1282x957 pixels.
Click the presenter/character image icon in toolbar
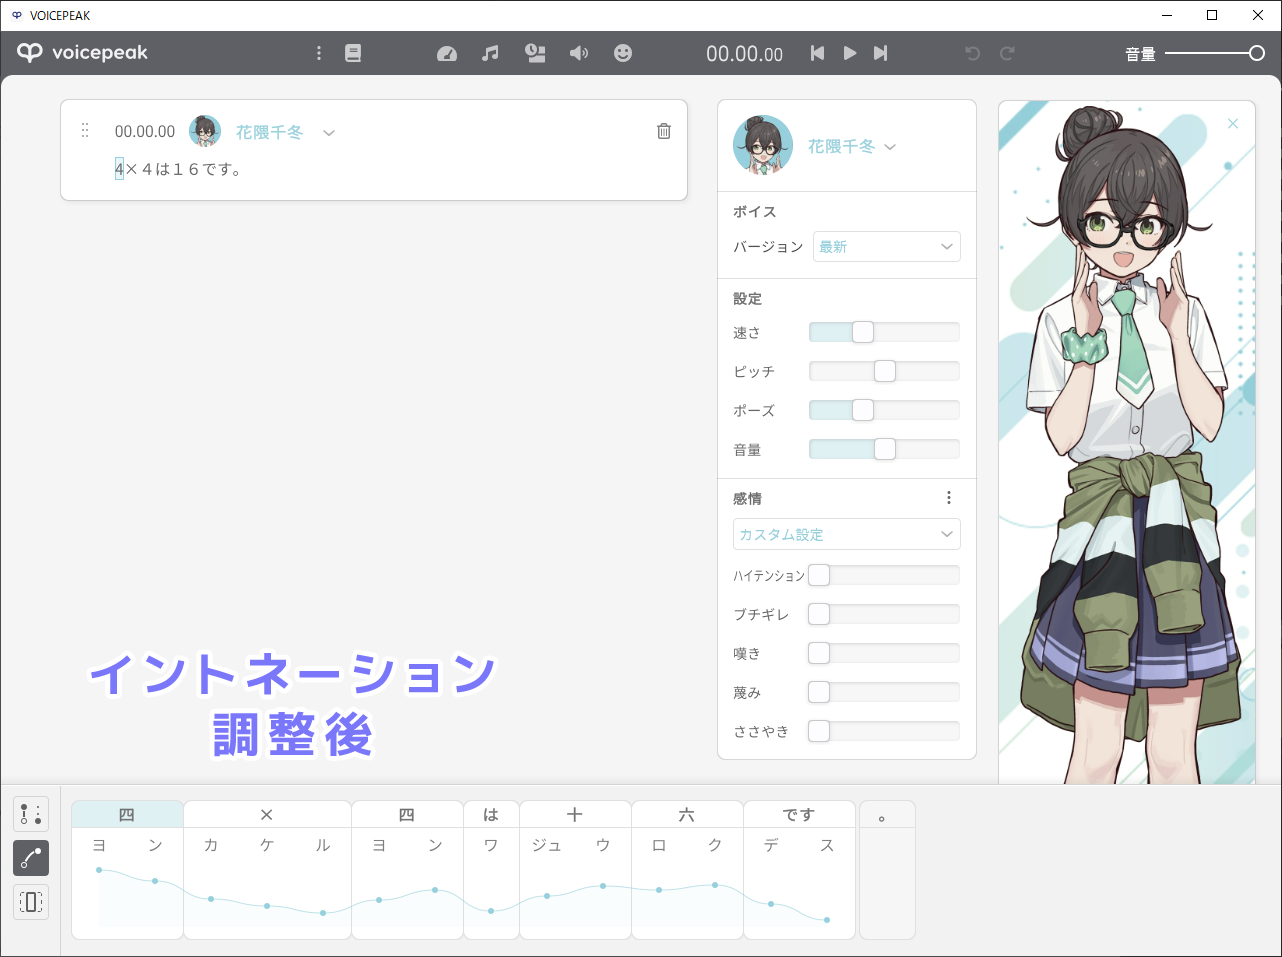pyautogui.click(x=536, y=53)
